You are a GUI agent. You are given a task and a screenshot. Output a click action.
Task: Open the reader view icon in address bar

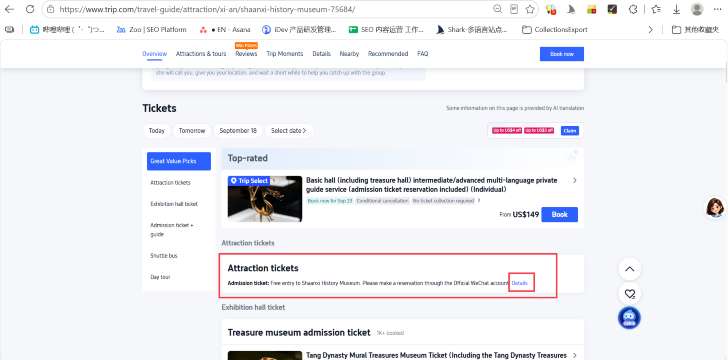tap(514, 9)
